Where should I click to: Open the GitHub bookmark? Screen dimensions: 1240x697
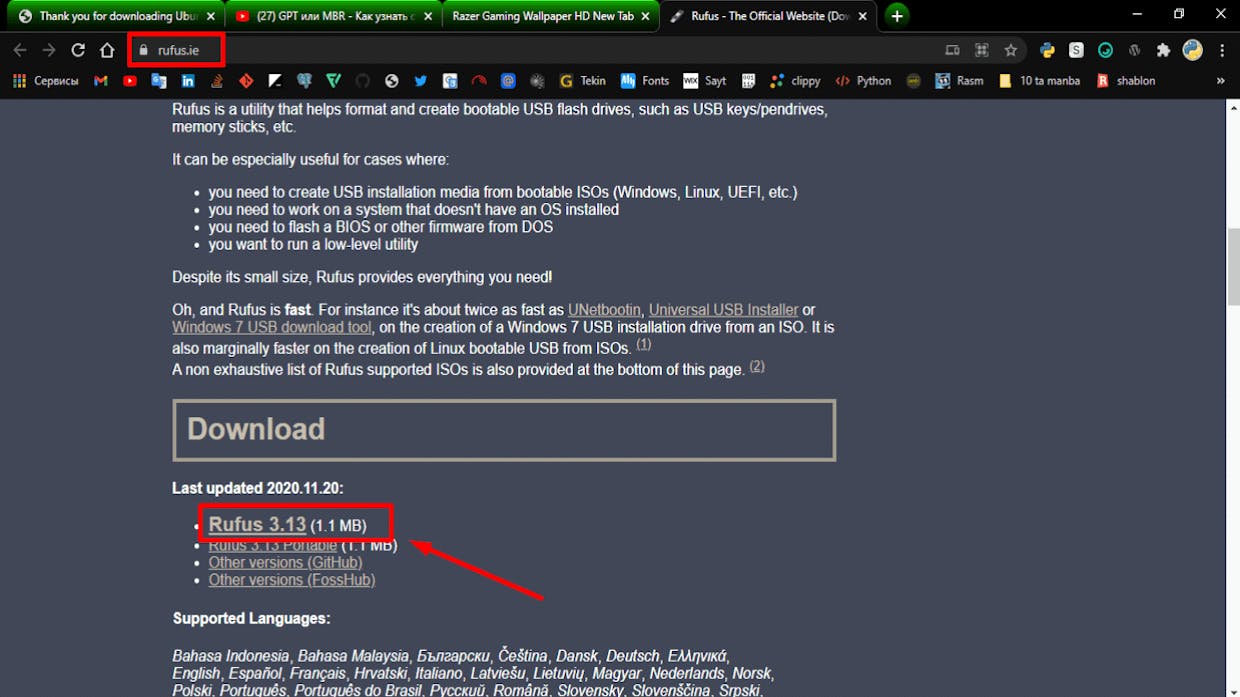tap(362, 81)
